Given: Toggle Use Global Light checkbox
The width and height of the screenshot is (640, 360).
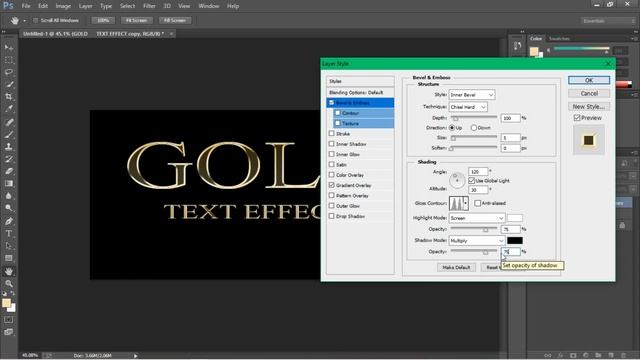Looking at the screenshot, I should (x=471, y=180).
